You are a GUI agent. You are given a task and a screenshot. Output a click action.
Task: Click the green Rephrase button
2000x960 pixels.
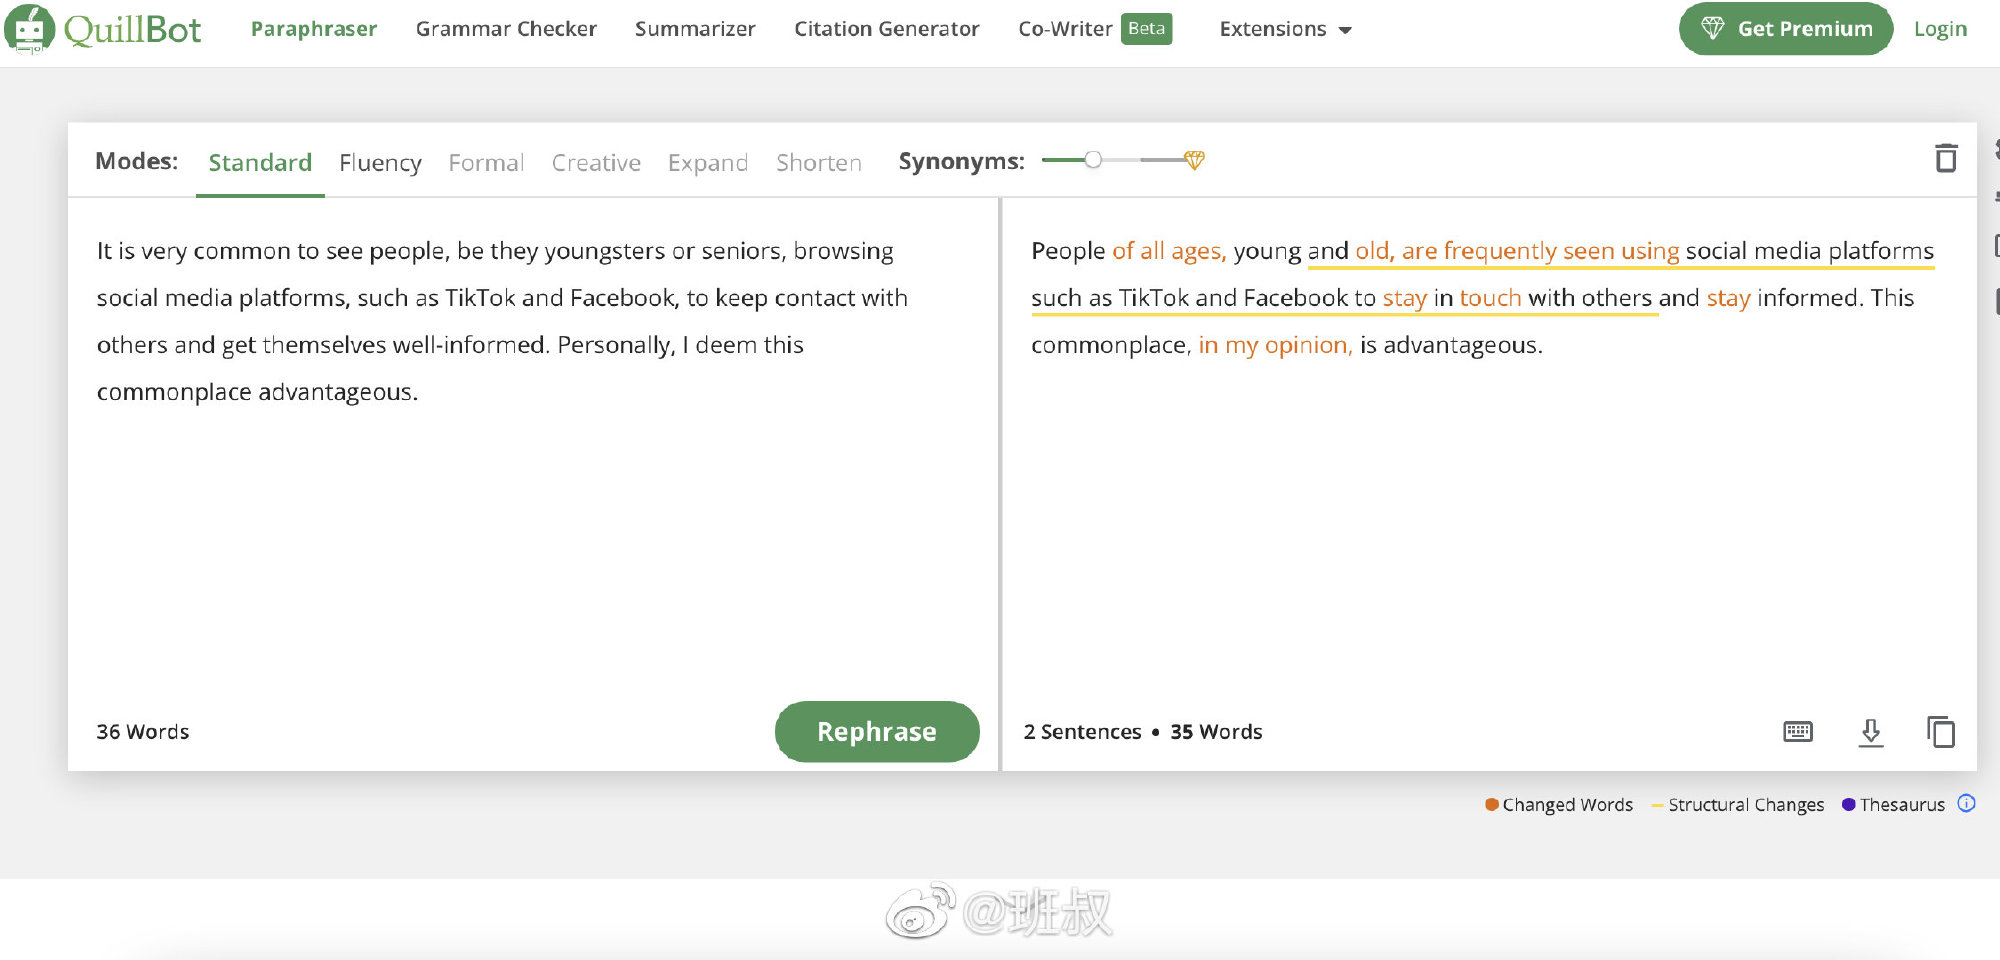pyautogui.click(x=877, y=731)
